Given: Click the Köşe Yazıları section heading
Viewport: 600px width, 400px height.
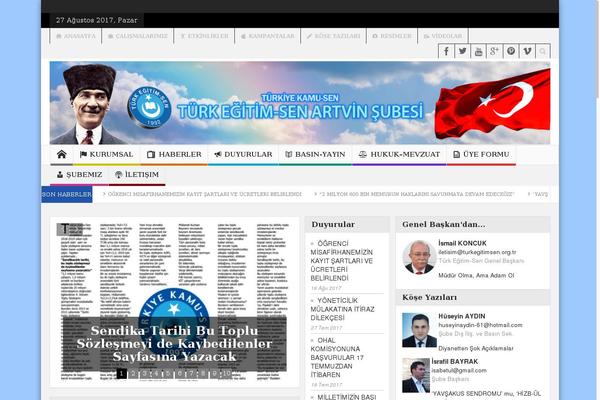Looking at the screenshot, I should click(x=429, y=297).
